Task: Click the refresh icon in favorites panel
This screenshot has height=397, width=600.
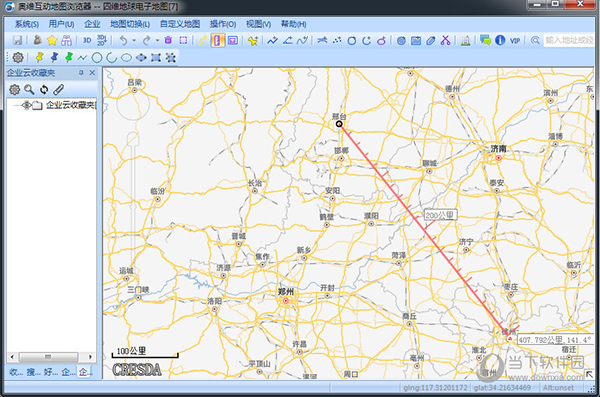Action: 44,90
